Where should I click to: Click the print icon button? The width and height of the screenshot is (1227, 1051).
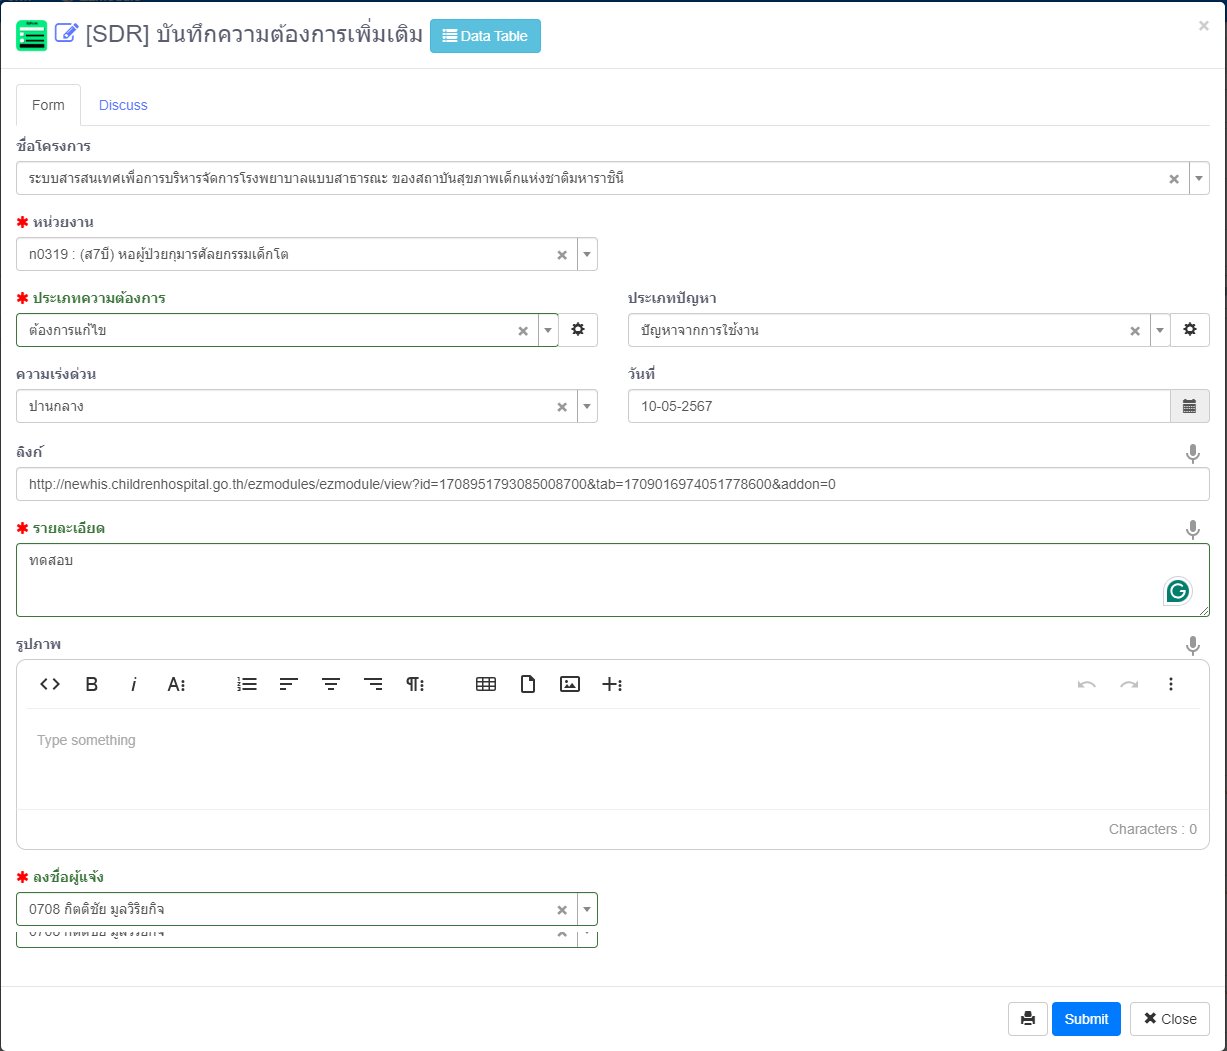(x=1027, y=1019)
